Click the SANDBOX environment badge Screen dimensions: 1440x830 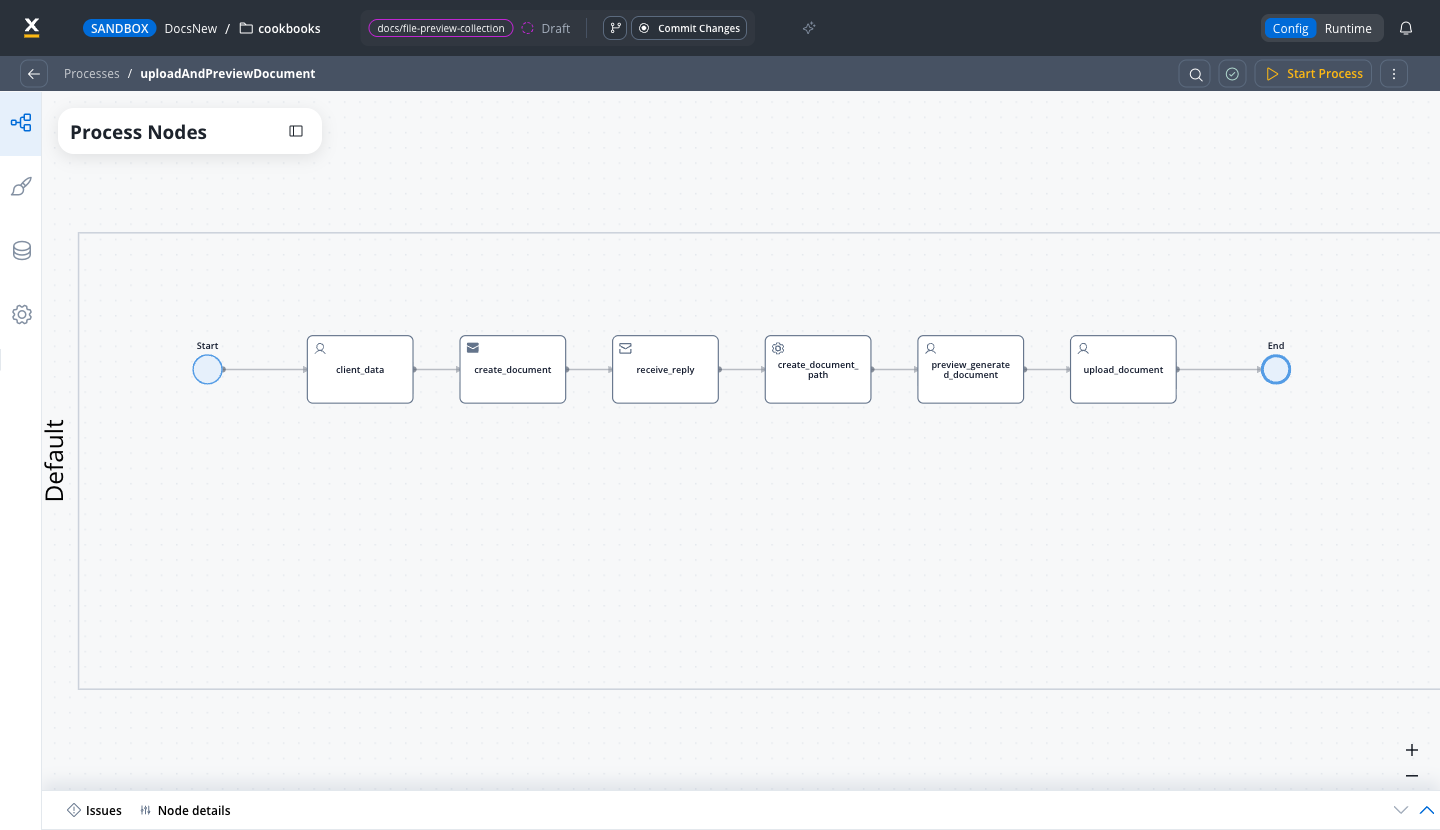click(119, 28)
